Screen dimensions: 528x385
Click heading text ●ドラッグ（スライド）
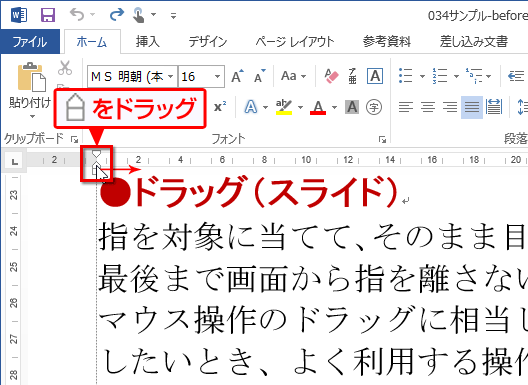[249, 192]
